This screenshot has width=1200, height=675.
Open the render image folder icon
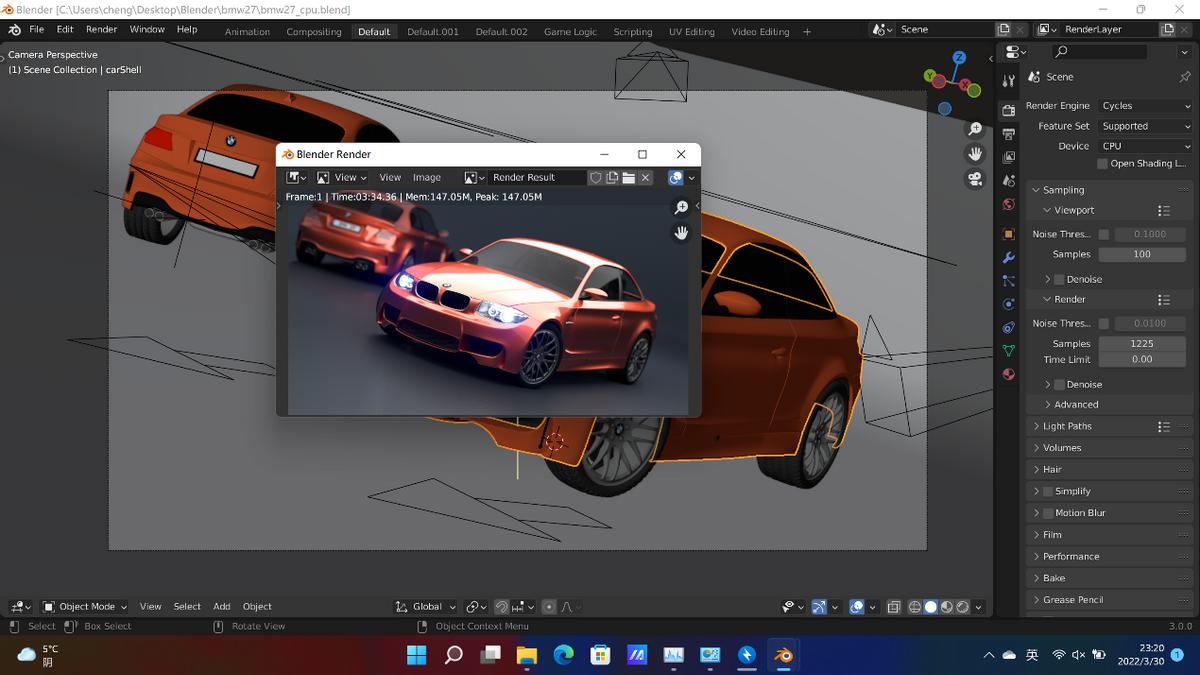629,177
